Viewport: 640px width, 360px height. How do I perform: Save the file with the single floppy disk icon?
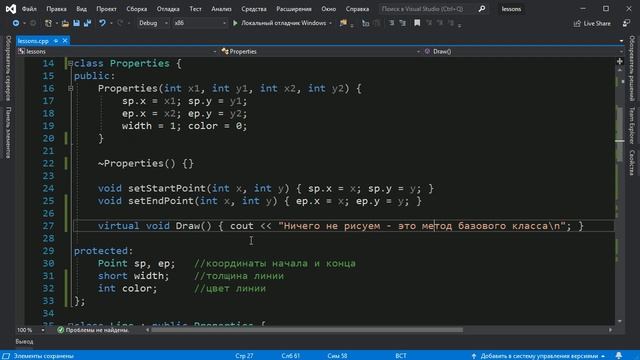[76, 23]
